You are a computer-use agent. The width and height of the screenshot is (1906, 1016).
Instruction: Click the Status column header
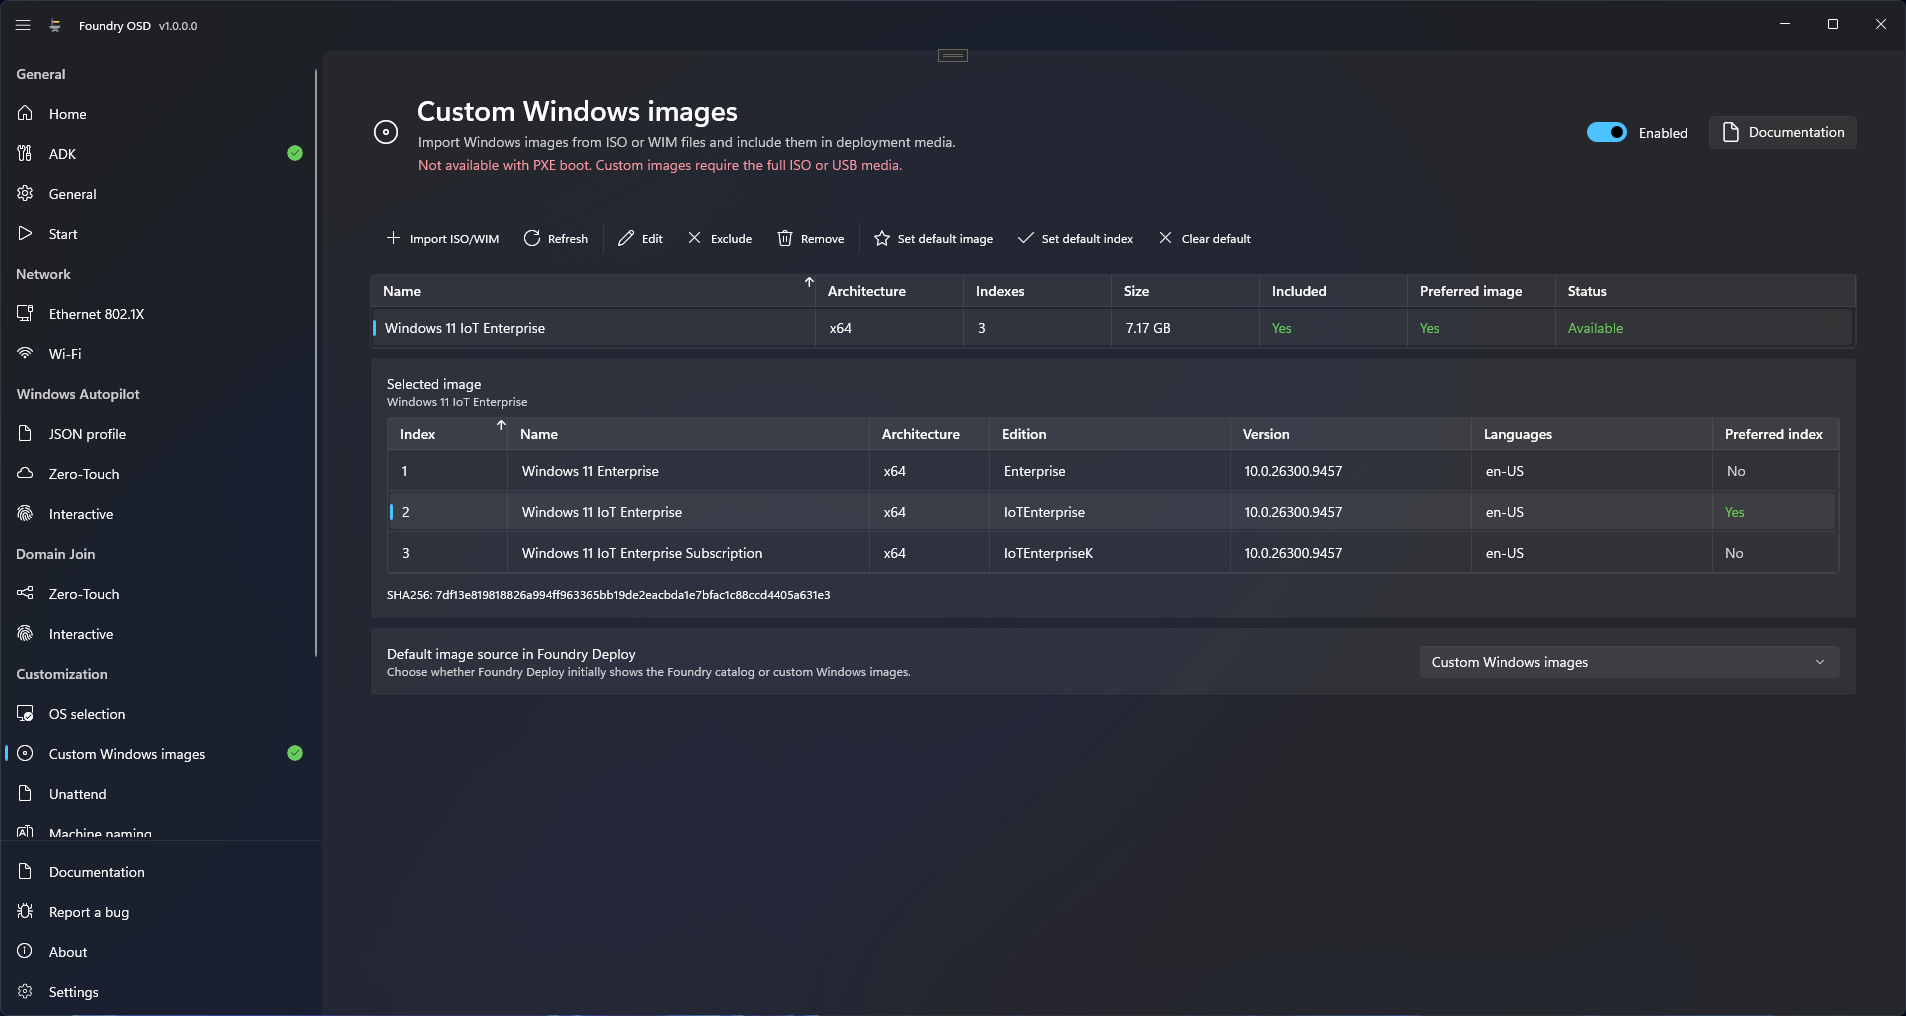pyautogui.click(x=1704, y=291)
